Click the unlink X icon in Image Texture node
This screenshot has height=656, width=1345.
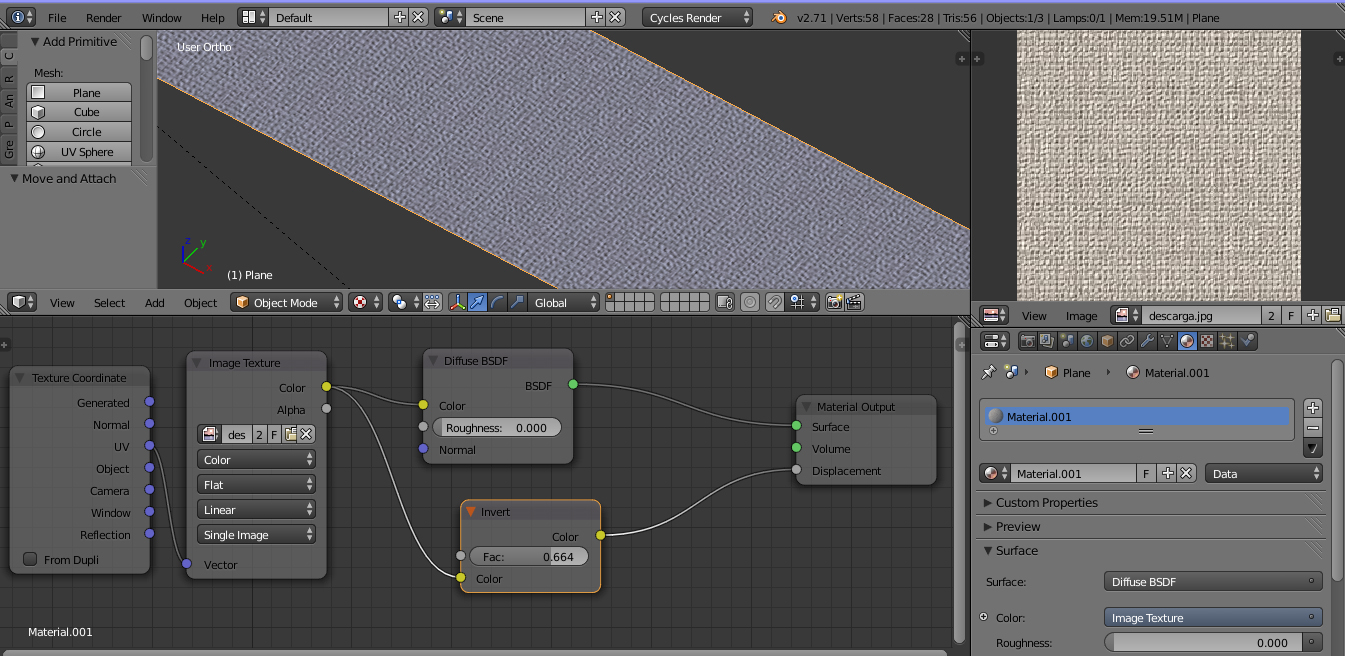[x=307, y=434]
